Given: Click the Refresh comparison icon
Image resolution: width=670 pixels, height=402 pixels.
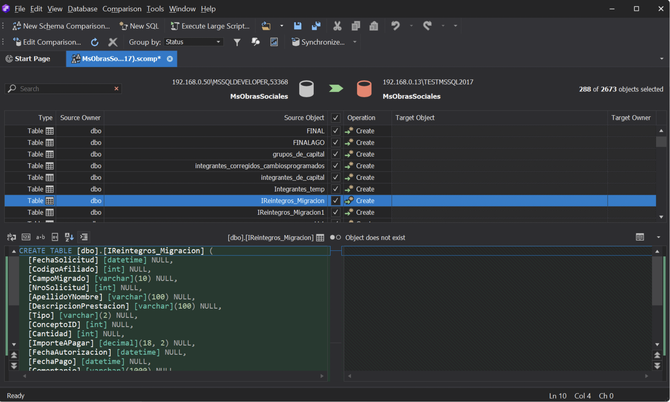Looking at the screenshot, I should pyautogui.click(x=95, y=43).
